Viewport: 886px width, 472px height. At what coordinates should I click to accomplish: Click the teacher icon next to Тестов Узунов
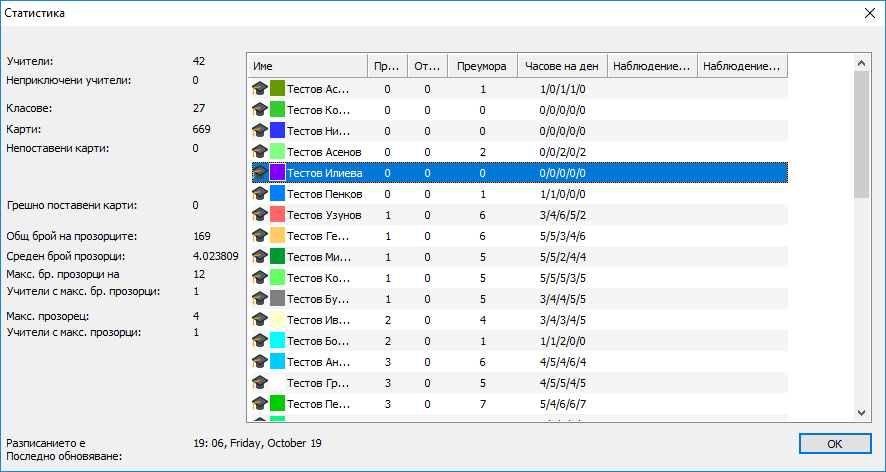(260, 215)
